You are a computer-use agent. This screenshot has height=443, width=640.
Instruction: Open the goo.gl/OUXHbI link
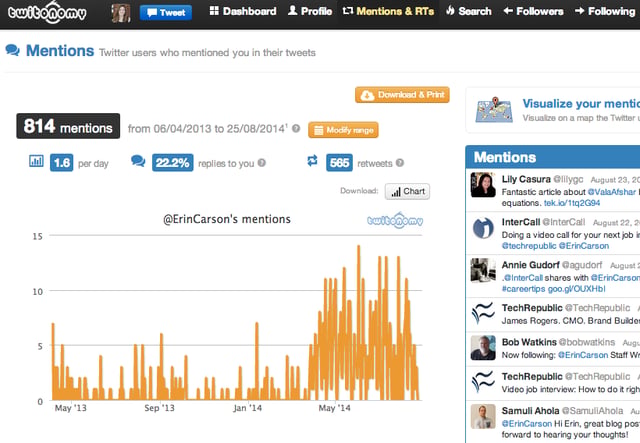point(576,289)
